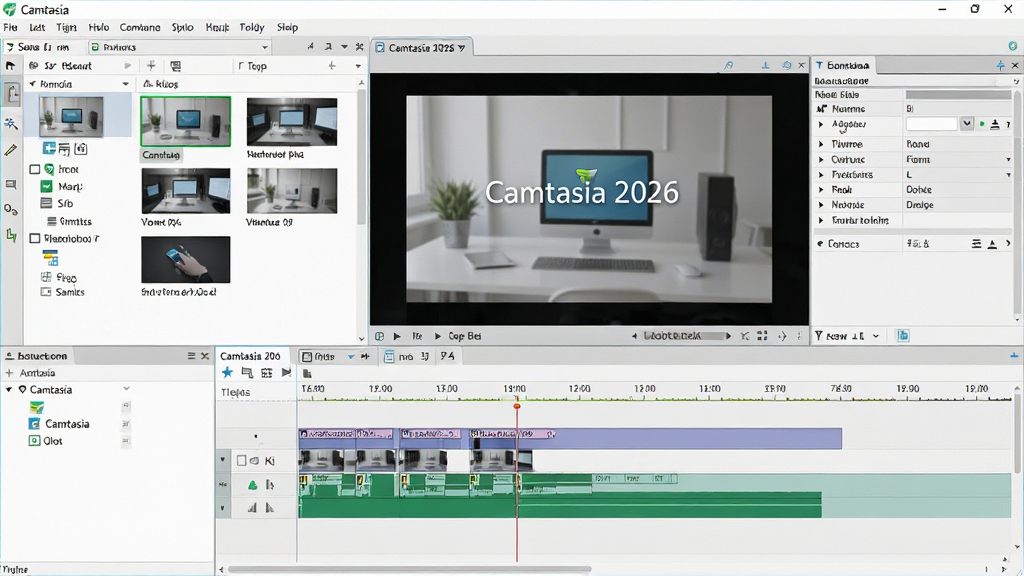
Task: Select the hand-holding-phone media thumbnail
Action: 185,259
